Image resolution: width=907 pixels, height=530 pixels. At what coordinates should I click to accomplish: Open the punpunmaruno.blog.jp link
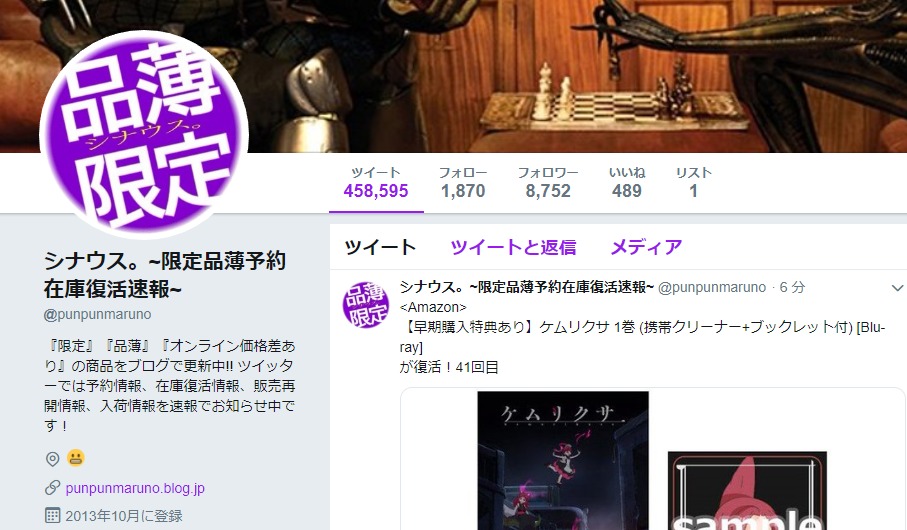(x=135, y=488)
